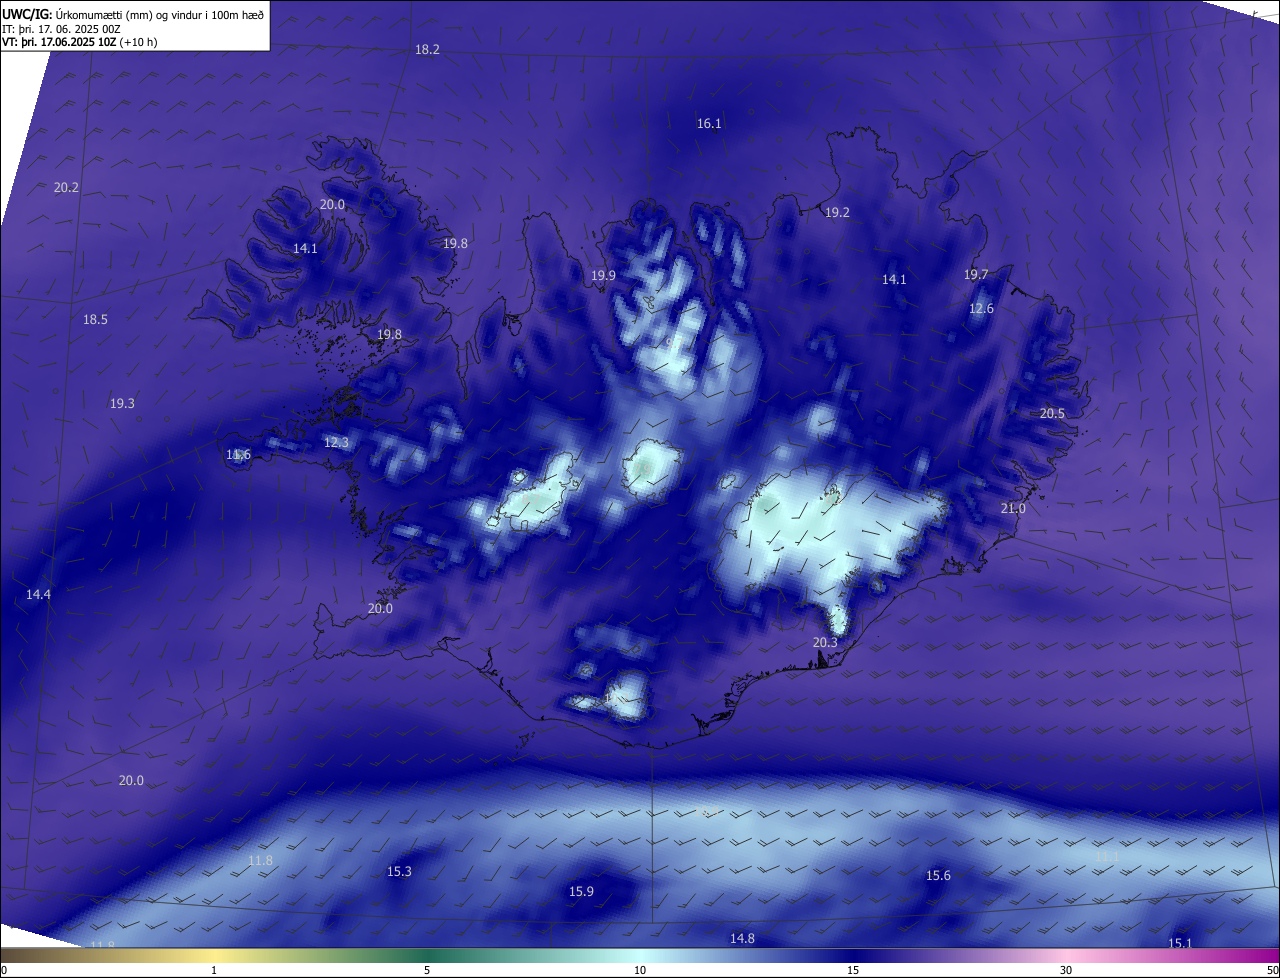The width and height of the screenshot is (1280, 978).
Task: Click the 19.9 value label
Action: [603, 275]
